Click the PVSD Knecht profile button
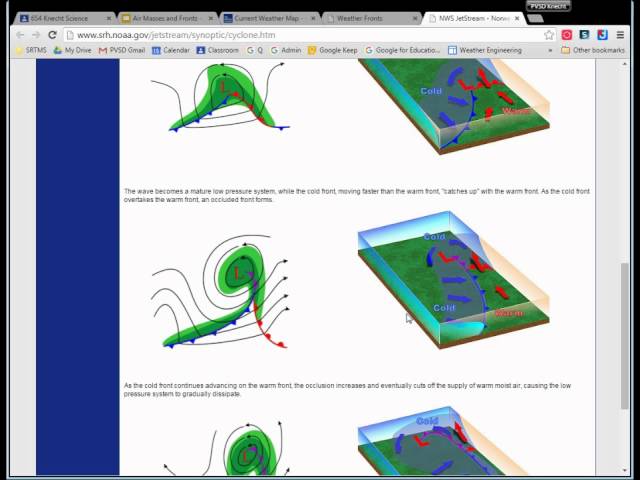This screenshot has width=640, height=480. 548,6
